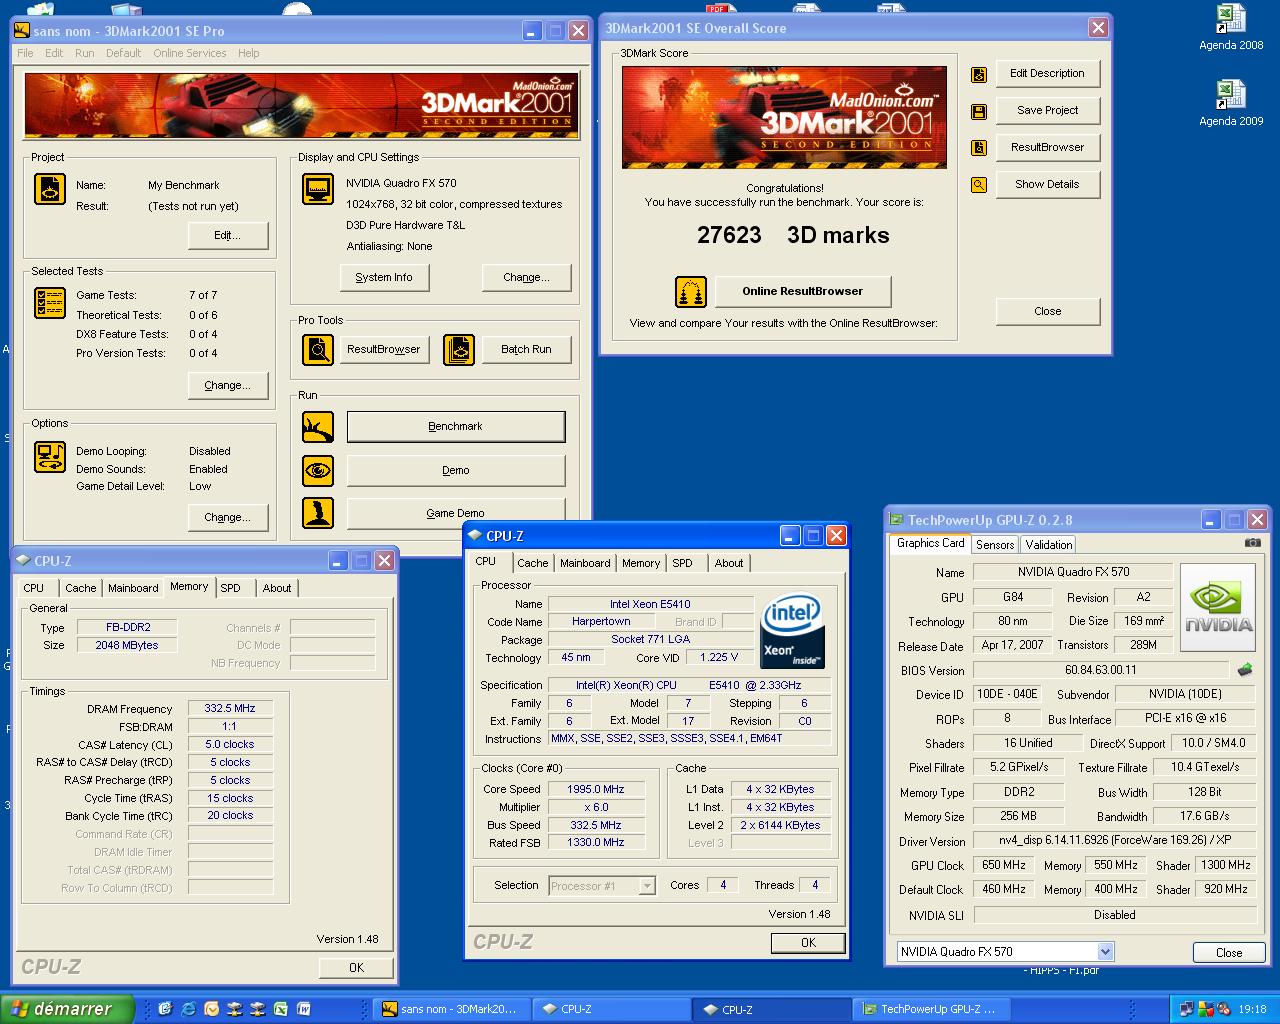Click the Edit Description button
Image resolution: width=1280 pixels, height=1024 pixels.
coord(1048,74)
